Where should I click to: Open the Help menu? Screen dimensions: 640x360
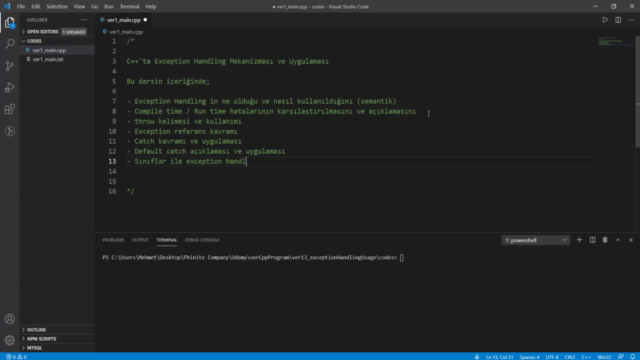[x=151, y=7]
